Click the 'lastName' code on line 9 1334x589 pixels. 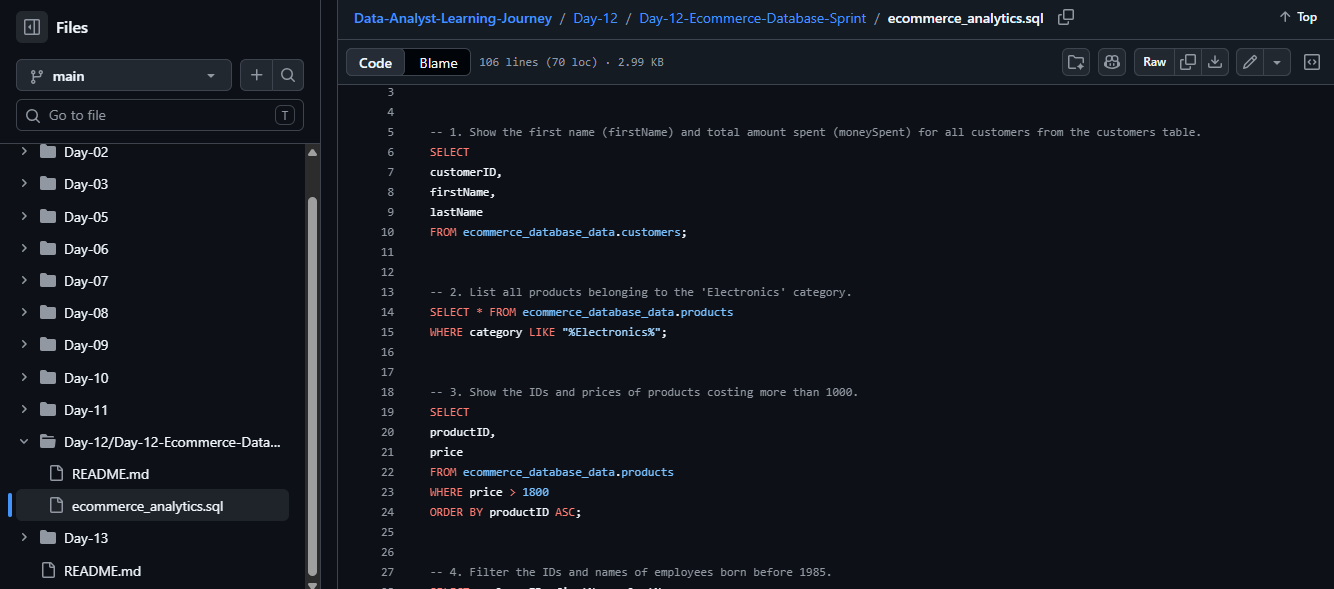click(456, 212)
